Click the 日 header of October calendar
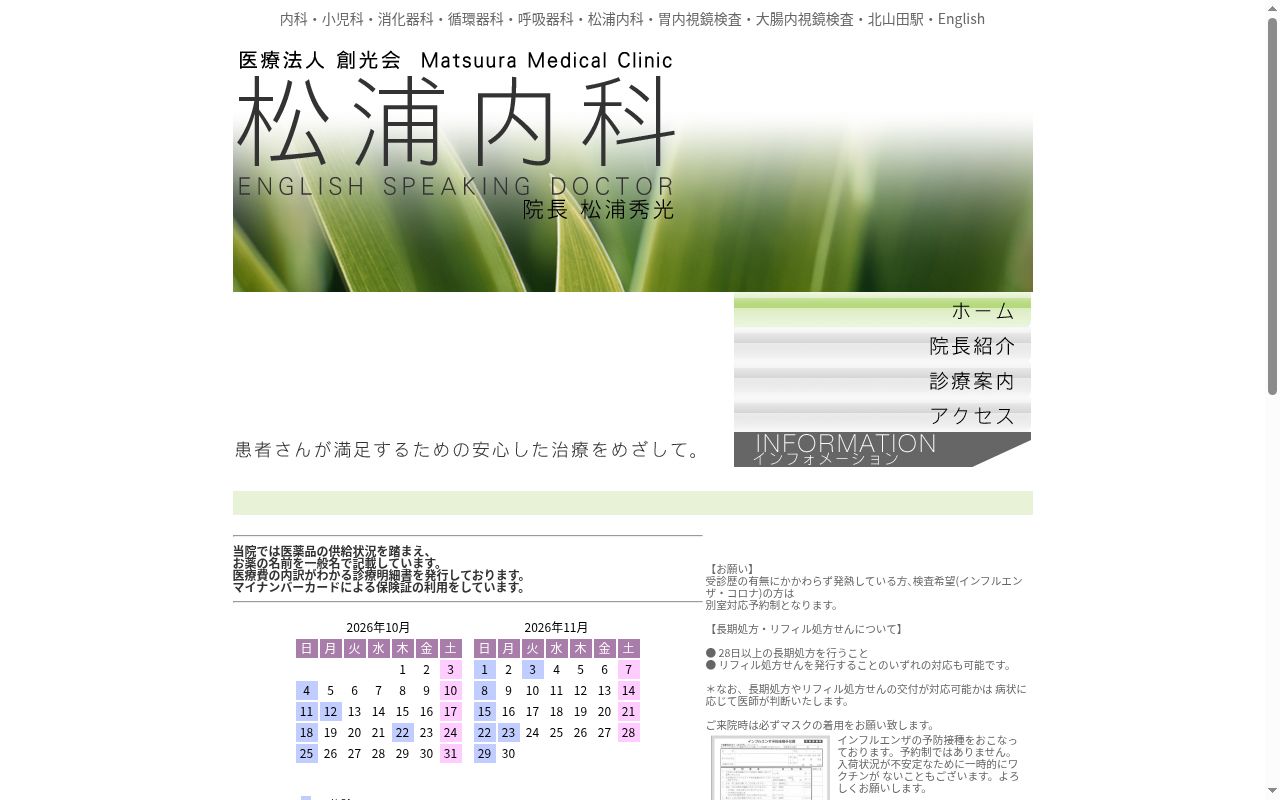1280x800 pixels. pyautogui.click(x=306, y=649)
